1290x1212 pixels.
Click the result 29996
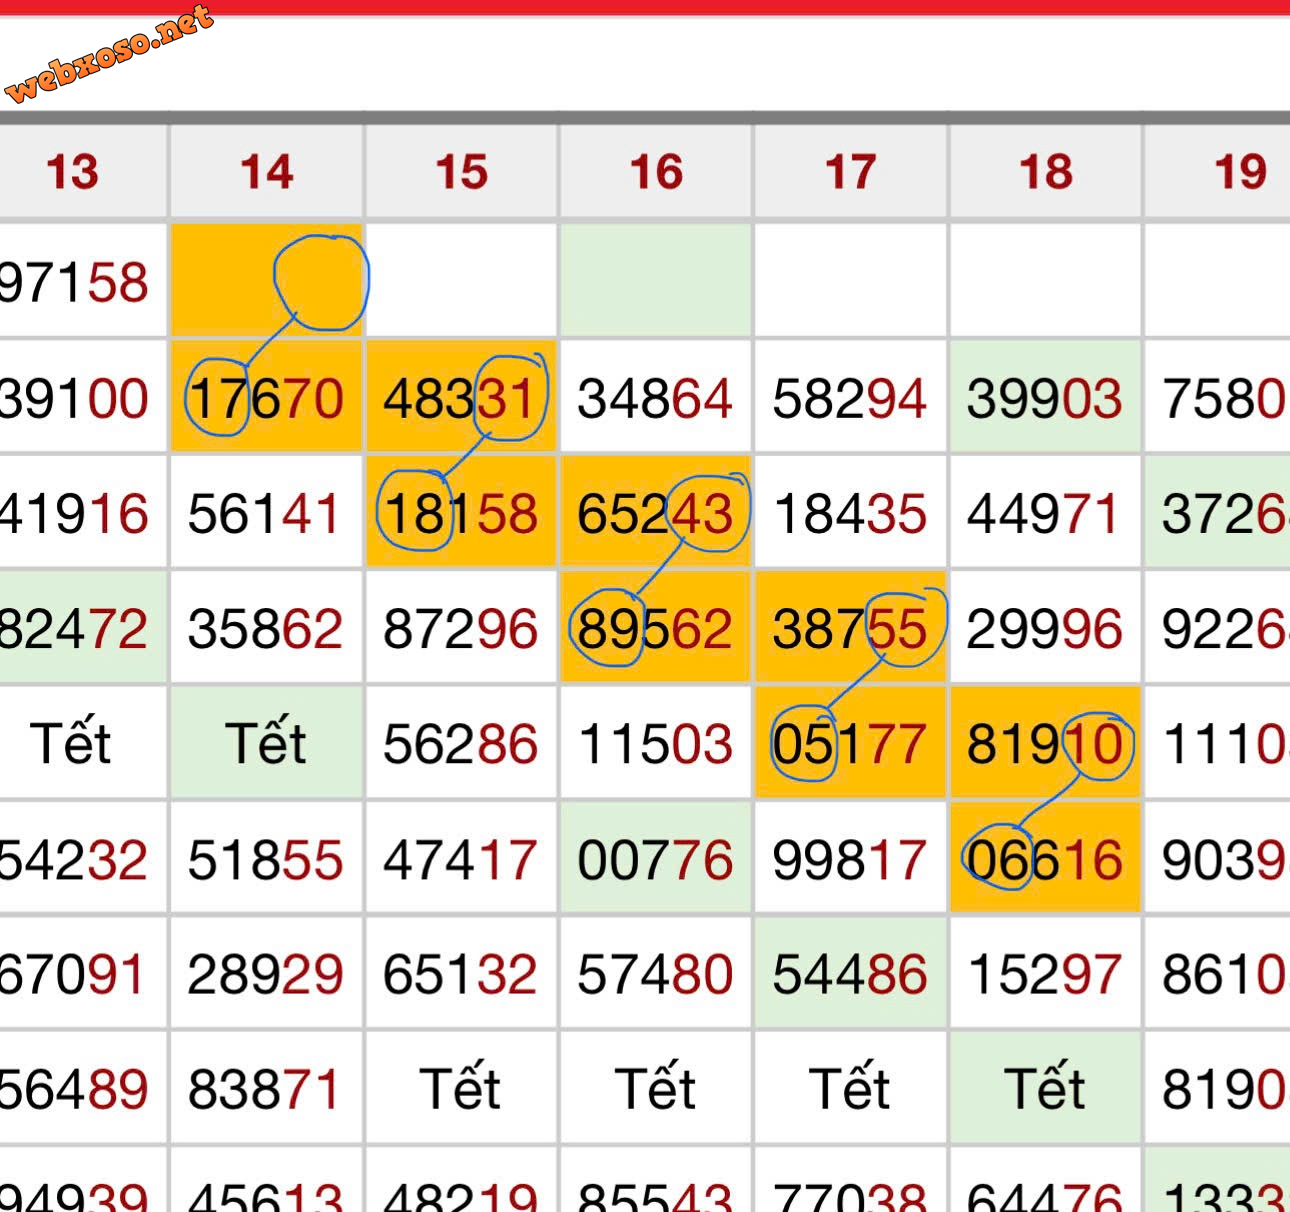coord(1046,628)
